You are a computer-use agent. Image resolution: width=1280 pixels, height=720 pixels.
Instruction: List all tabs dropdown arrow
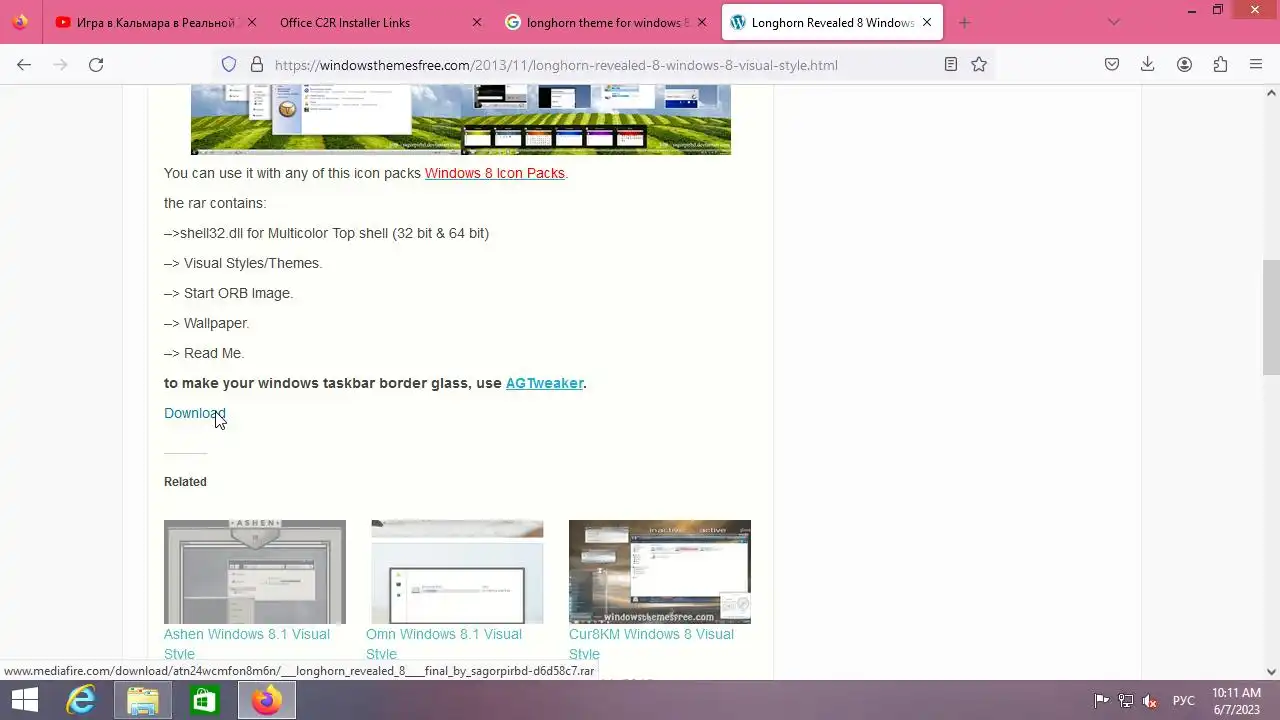(1114, 22)
